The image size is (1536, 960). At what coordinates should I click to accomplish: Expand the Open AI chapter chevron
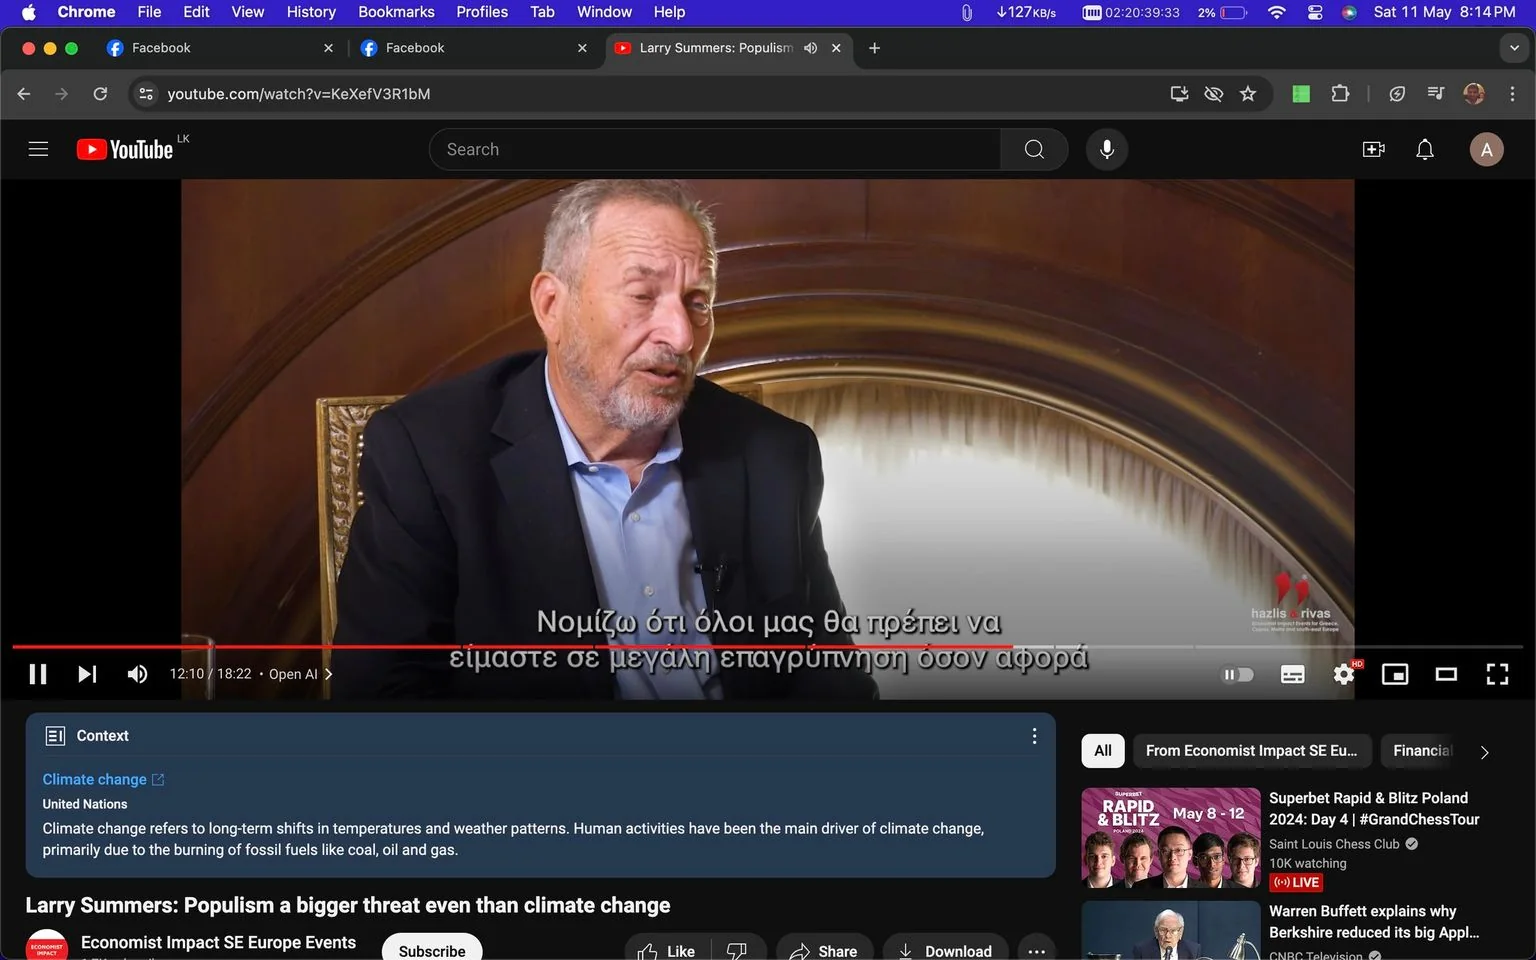click(328, 674)
